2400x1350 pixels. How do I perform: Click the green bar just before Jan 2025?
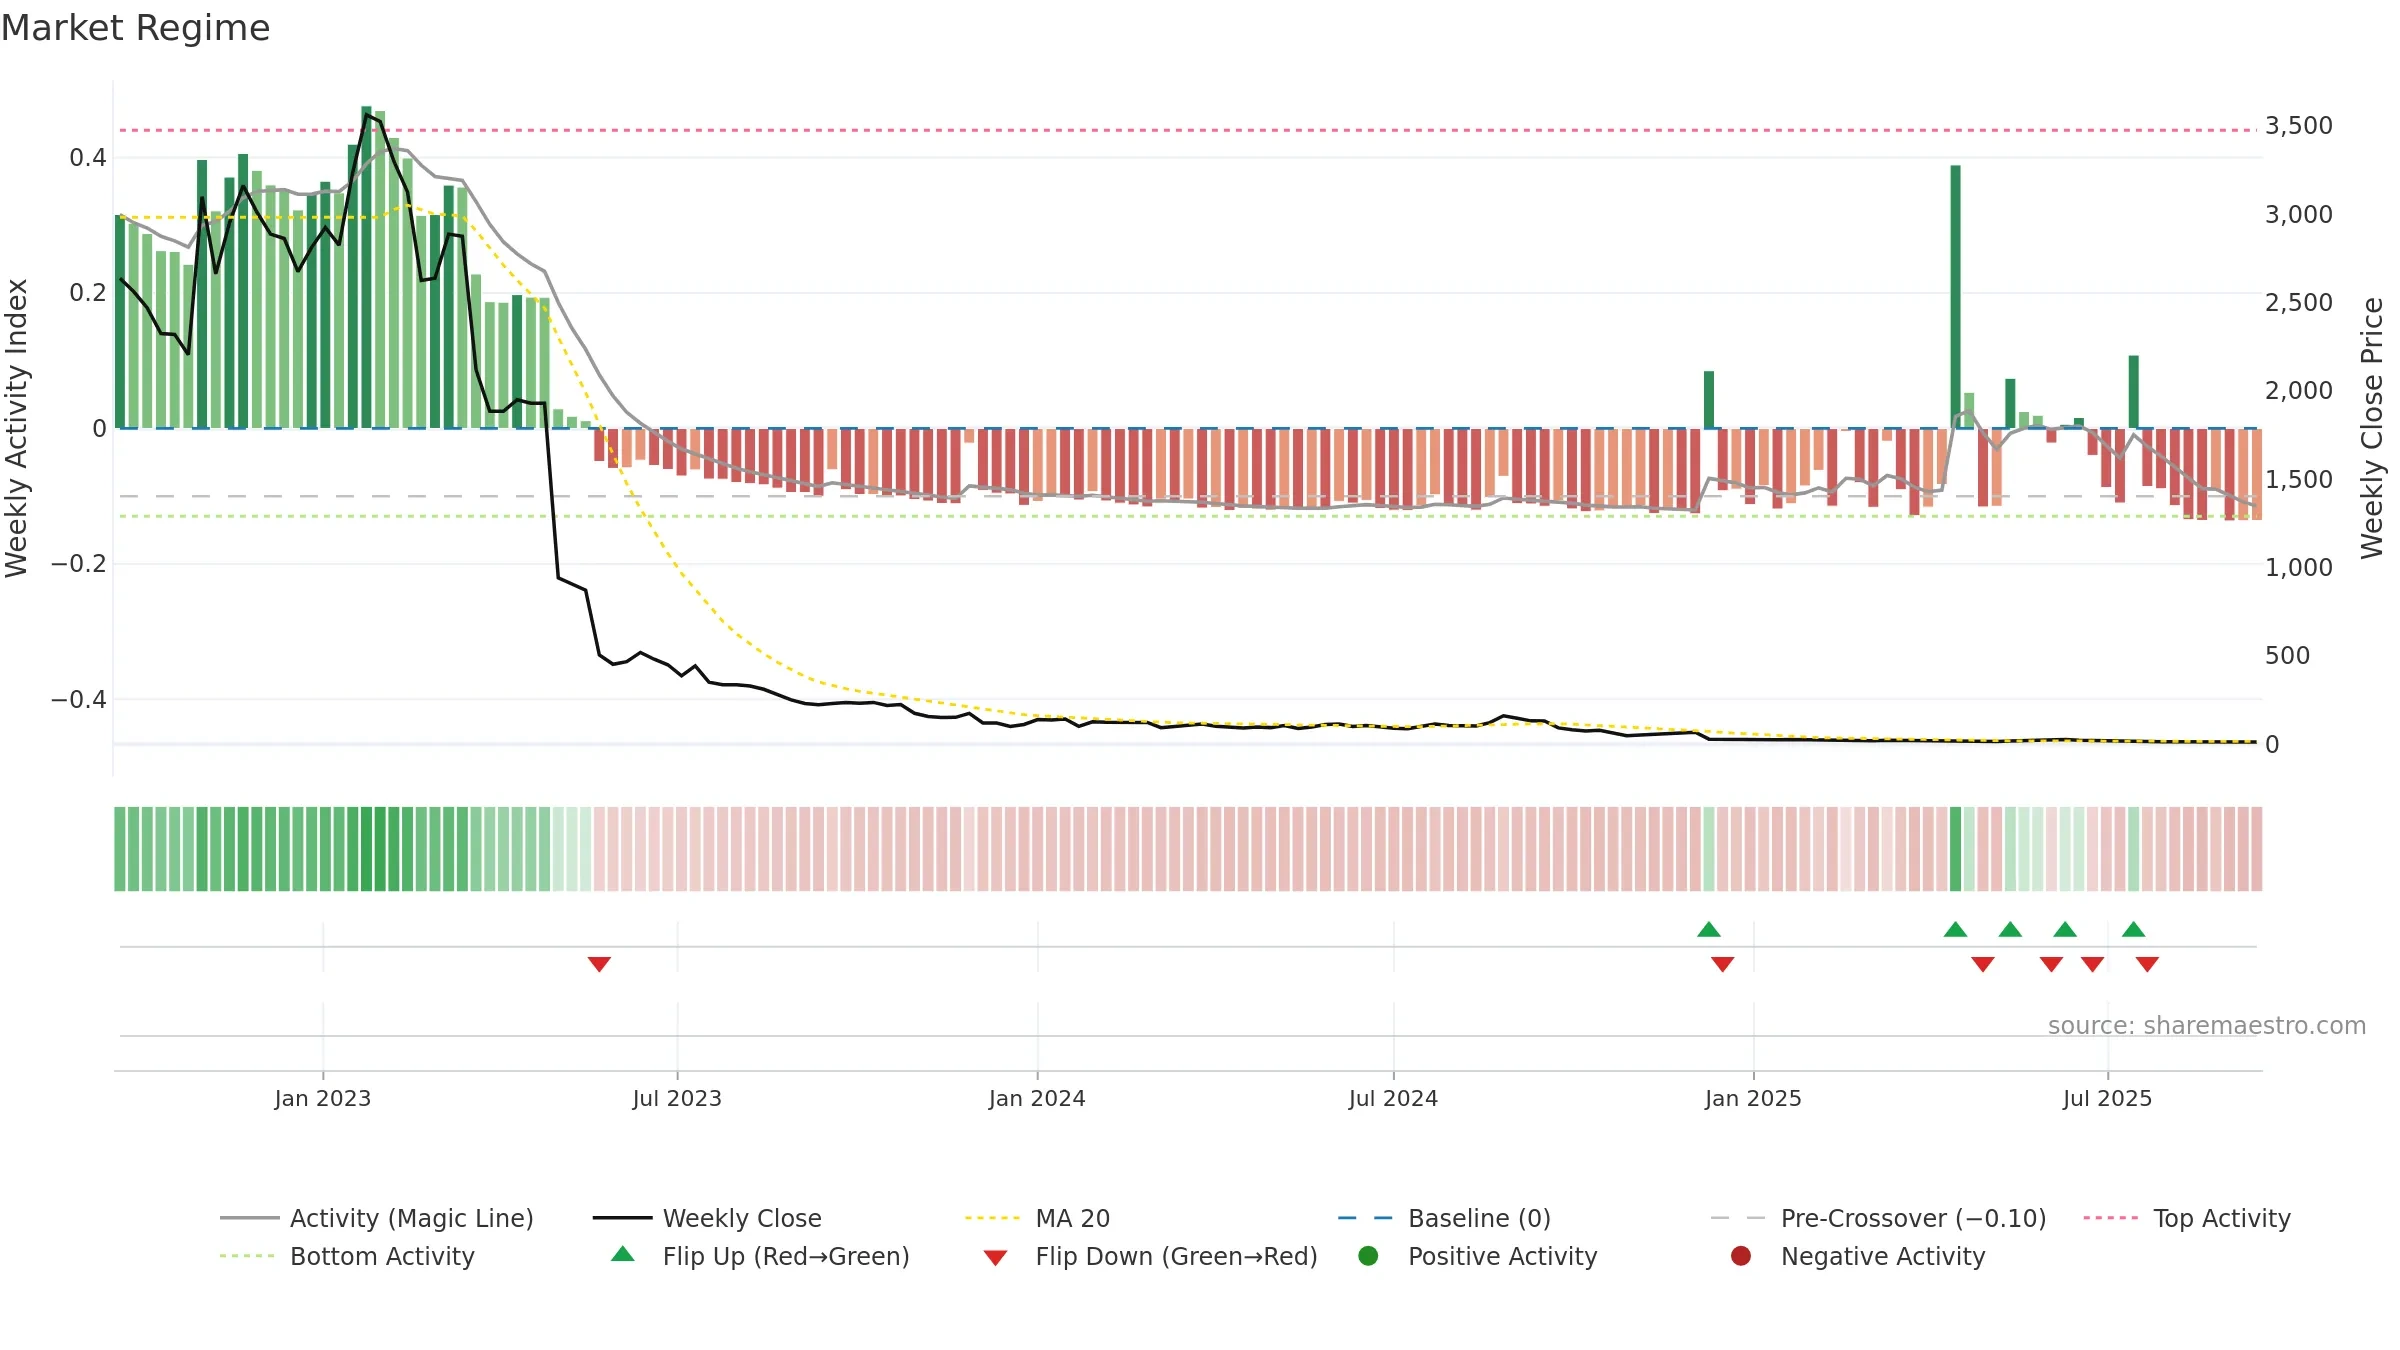click(x=1709, y=400)
